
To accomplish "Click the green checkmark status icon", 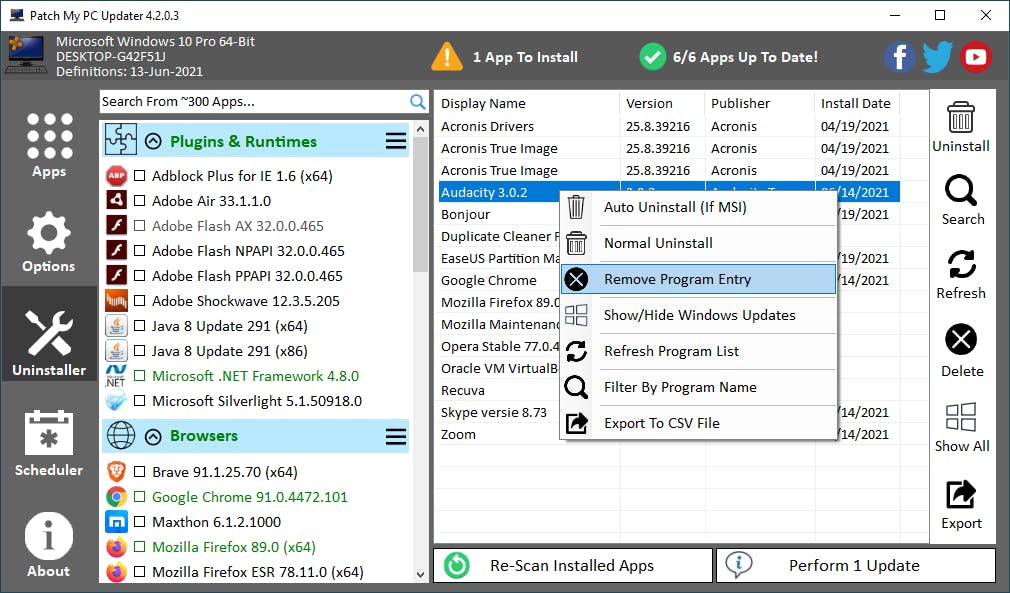I will [x=653, y=57].
